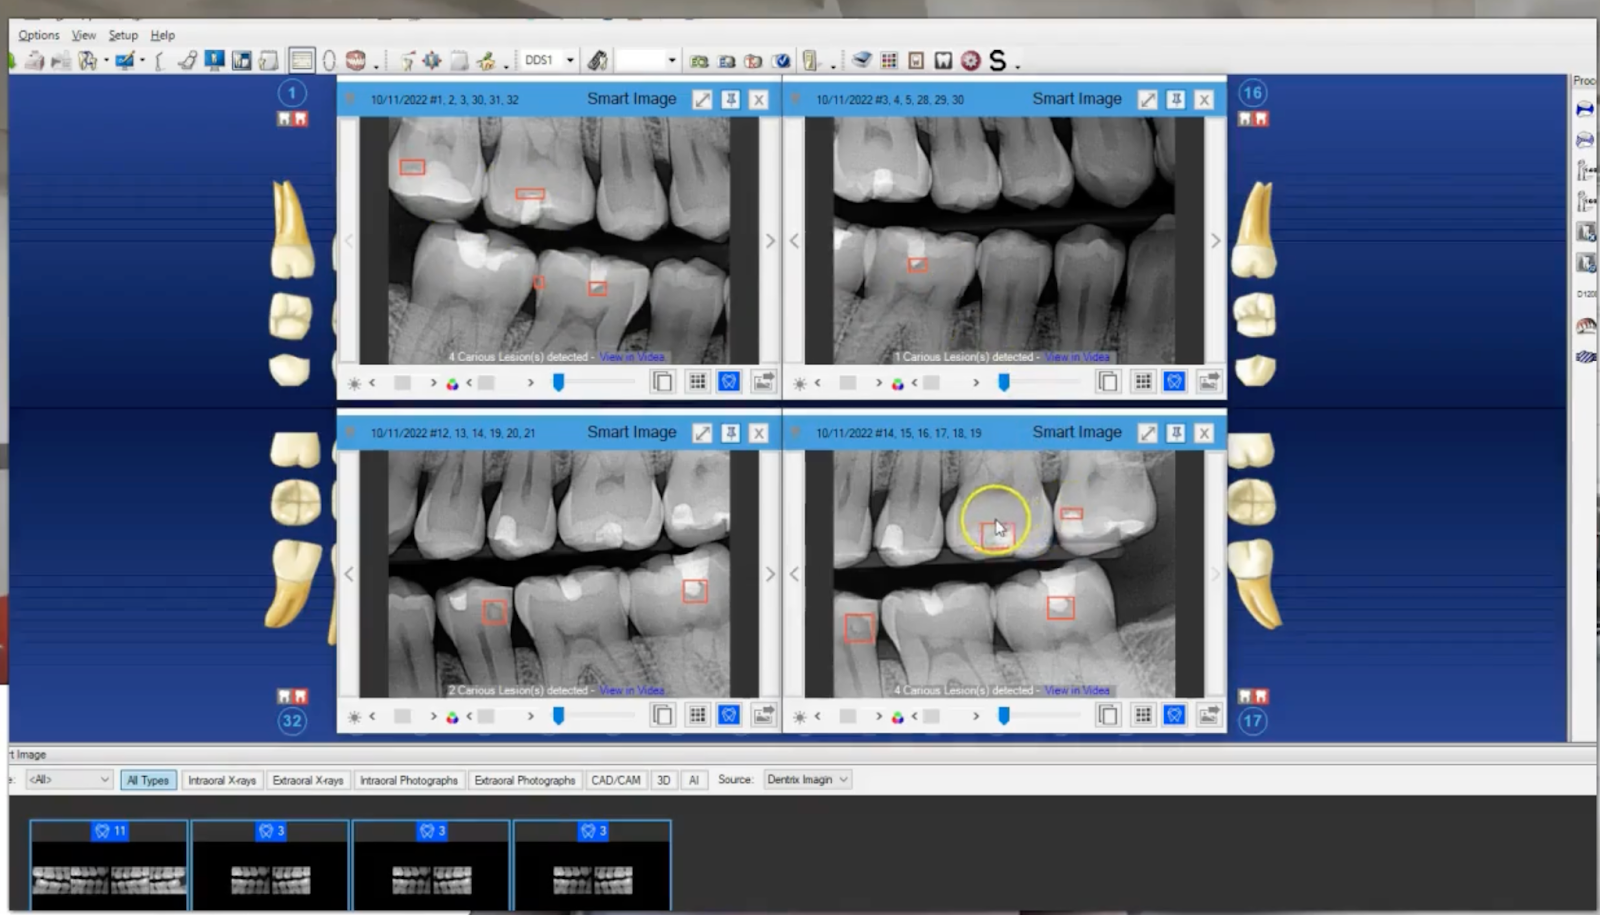The height and width of the screenshot is (915, 1600).
Task: Click the color wheel icon in #1, 2, 3 panel
Action: pyautogui.click(x=452, y=383)
